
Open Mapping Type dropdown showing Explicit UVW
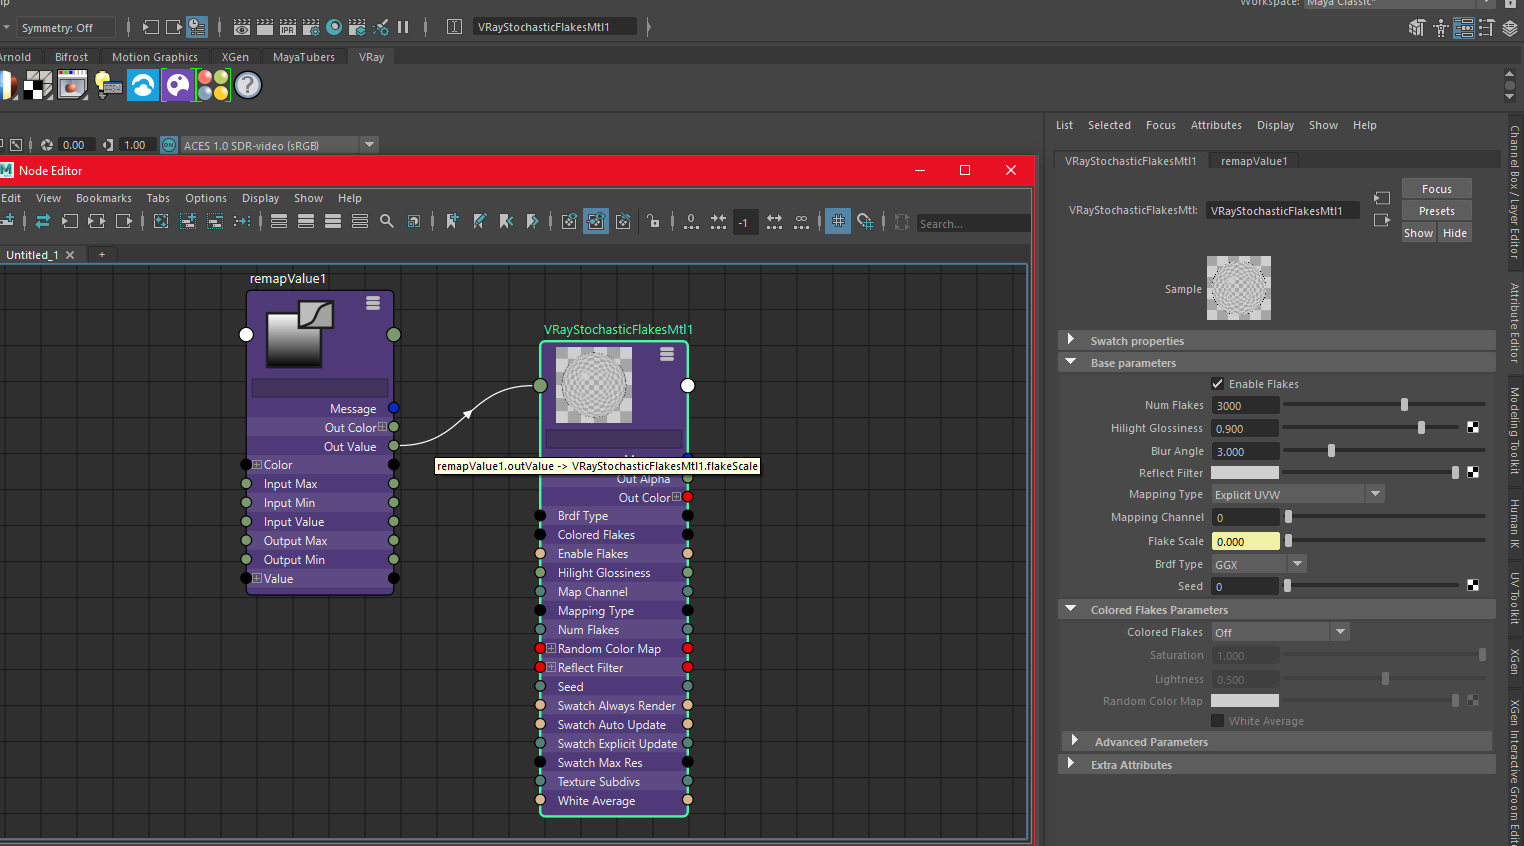[x=1297, y=494]
